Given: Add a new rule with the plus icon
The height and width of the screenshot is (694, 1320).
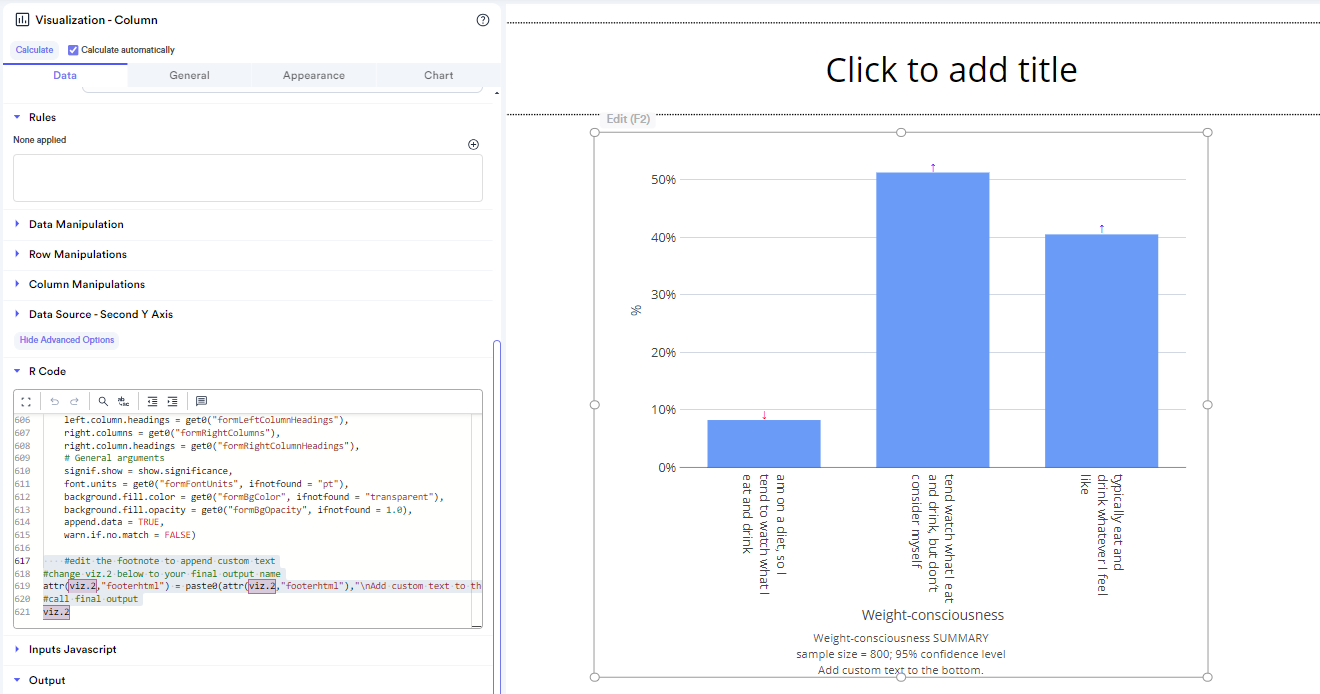Looking at the screenshot, I should 474,145.
